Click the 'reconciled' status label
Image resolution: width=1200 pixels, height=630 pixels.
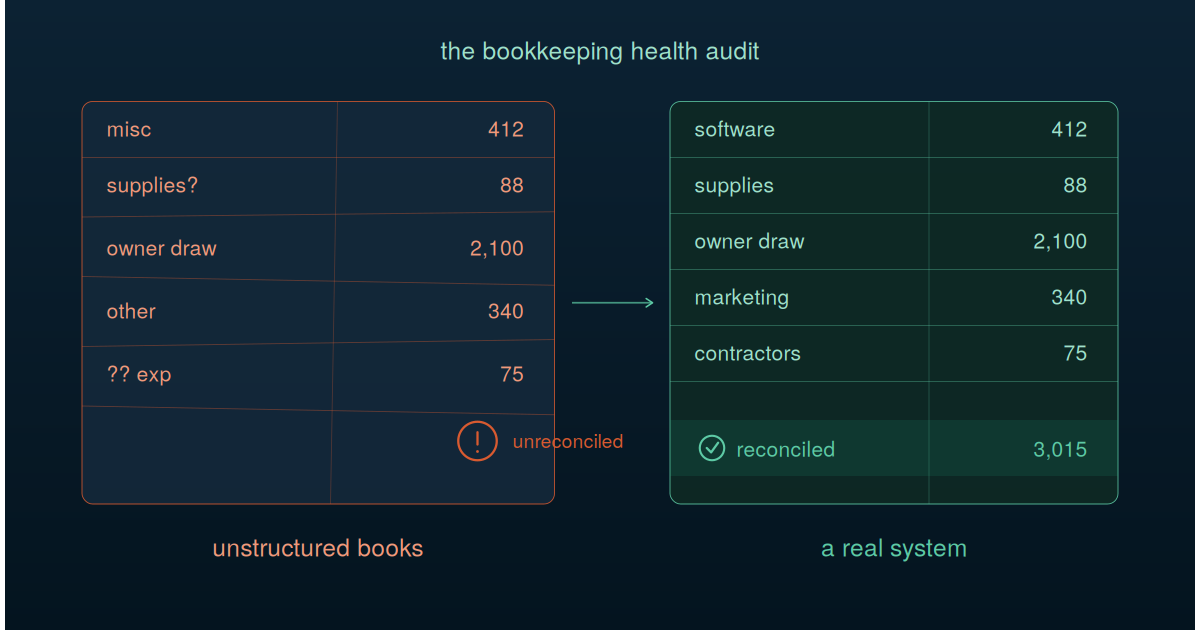pyautogui.click(x=786, y=450)
